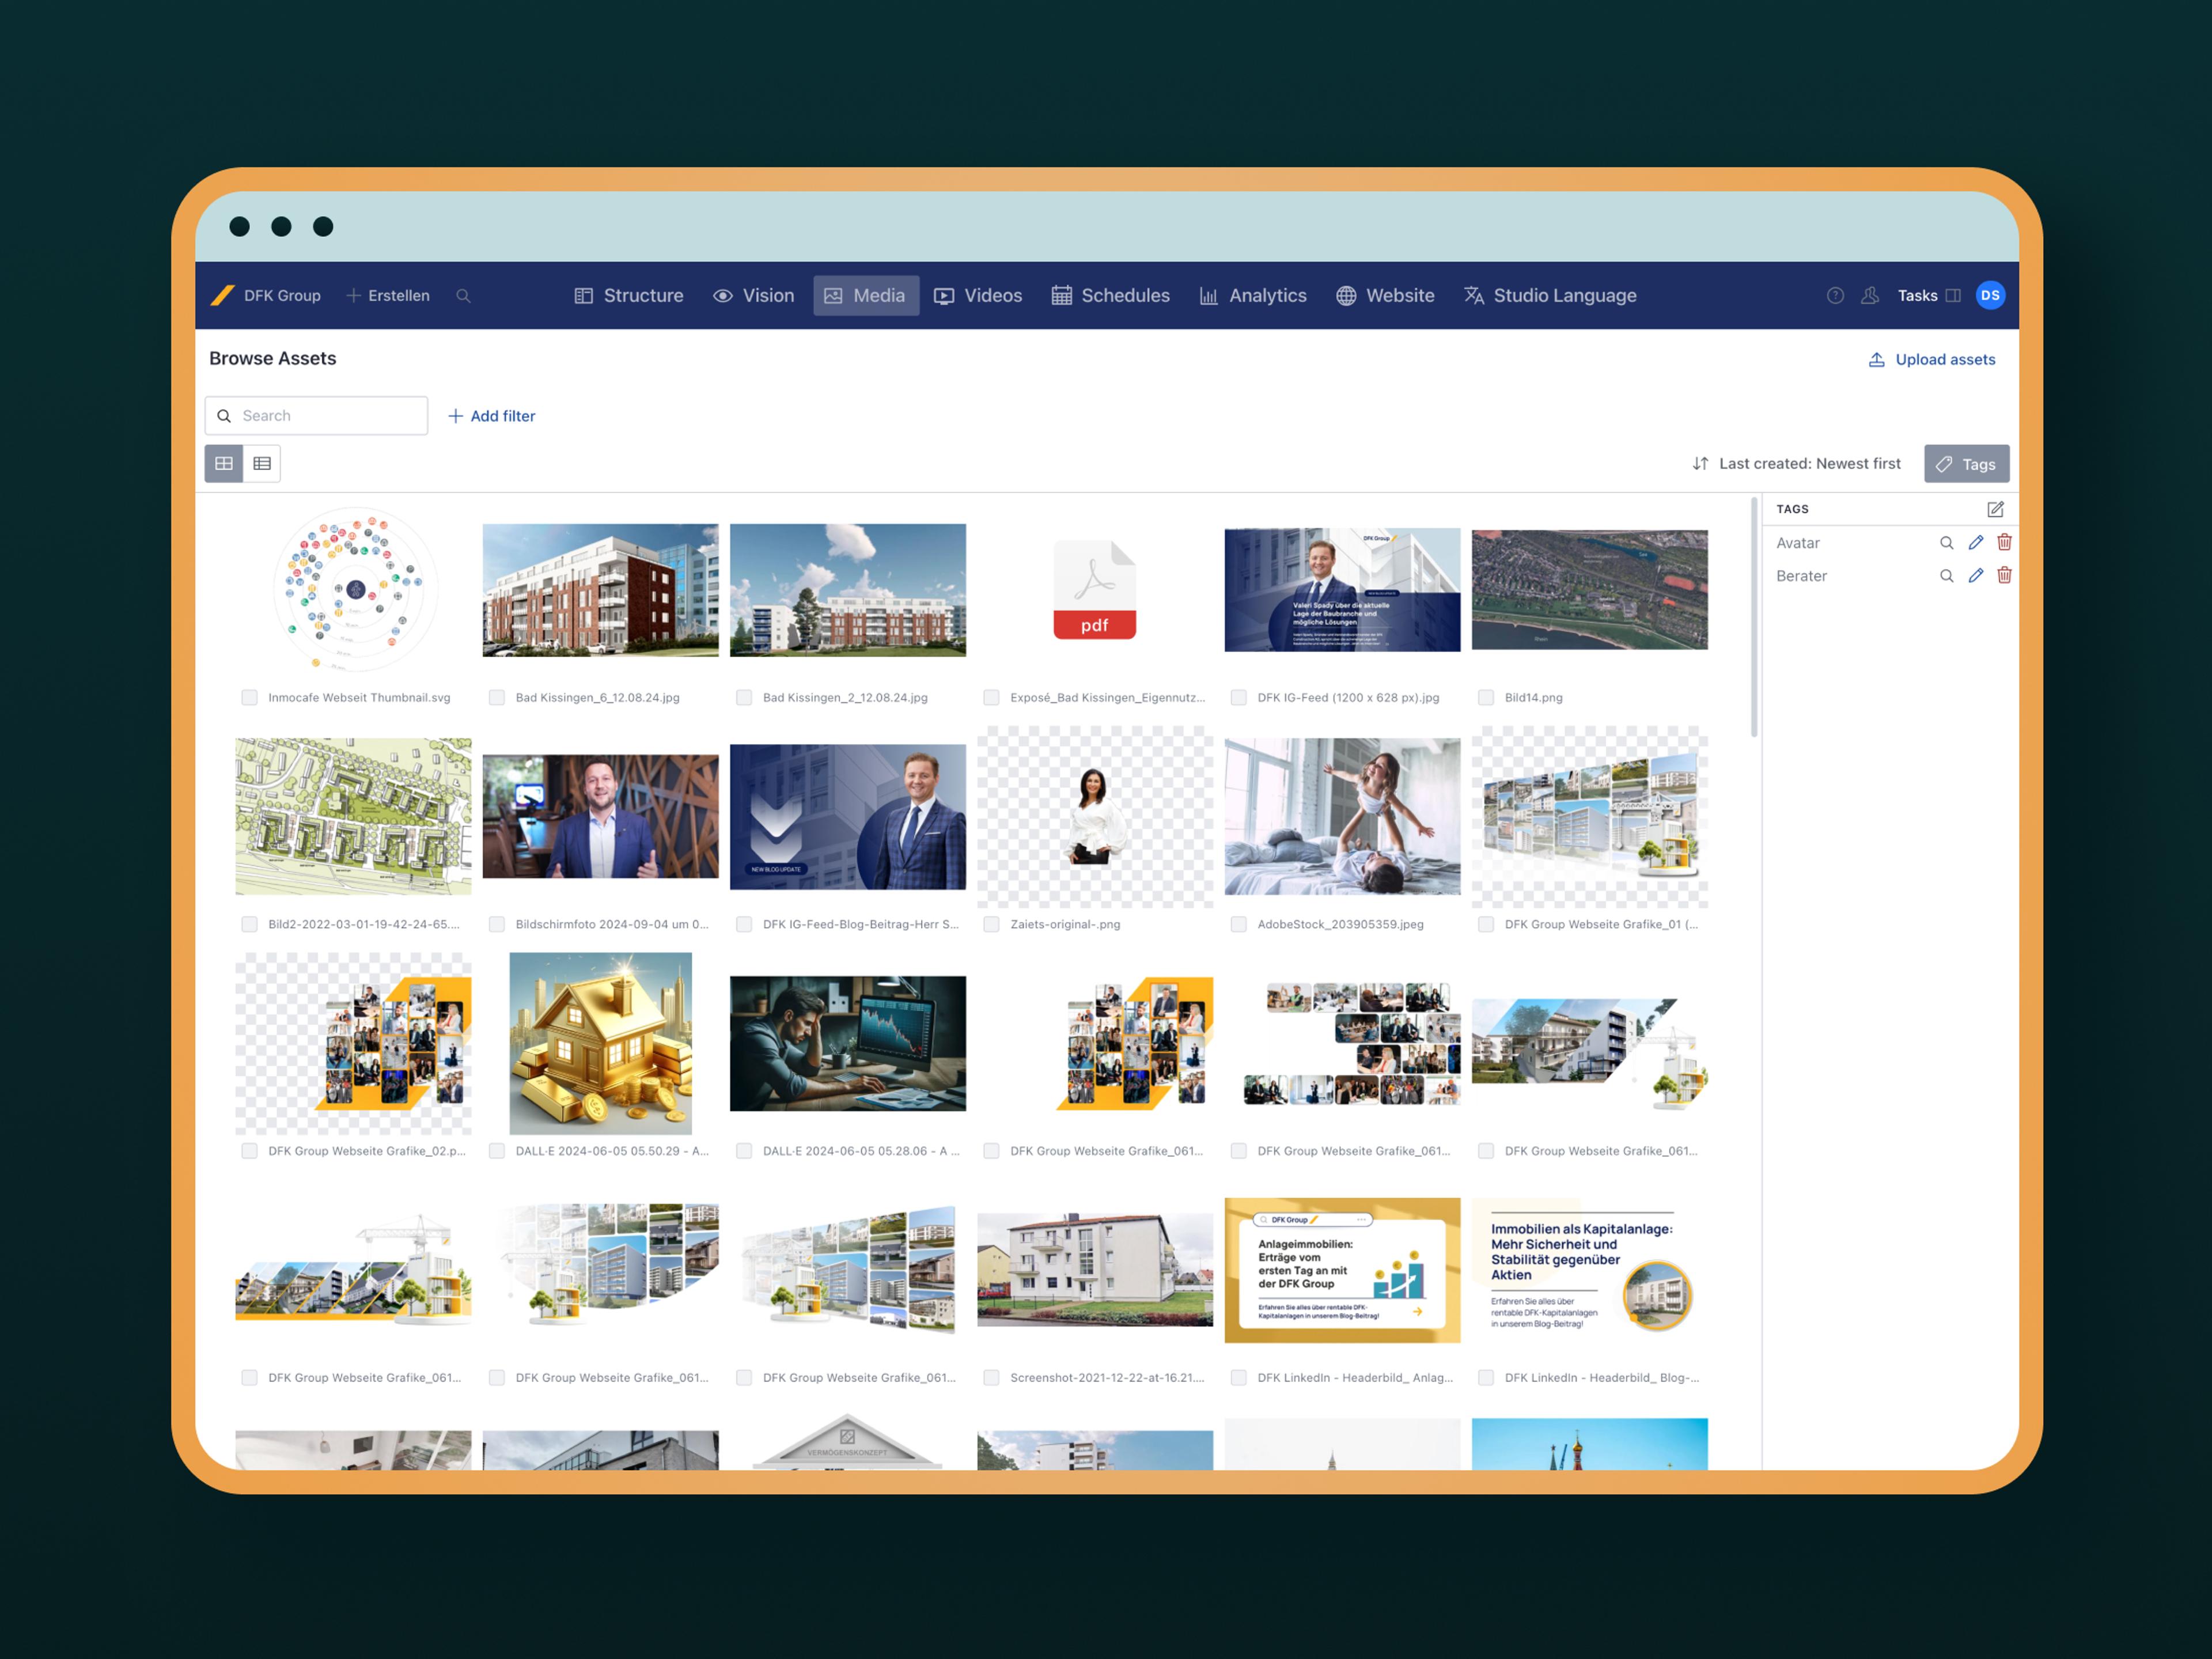Viewport: 2212px width, 1659px height.
Task: Click the edit tags pencil icon
Action: click(x=1995, y=509)
